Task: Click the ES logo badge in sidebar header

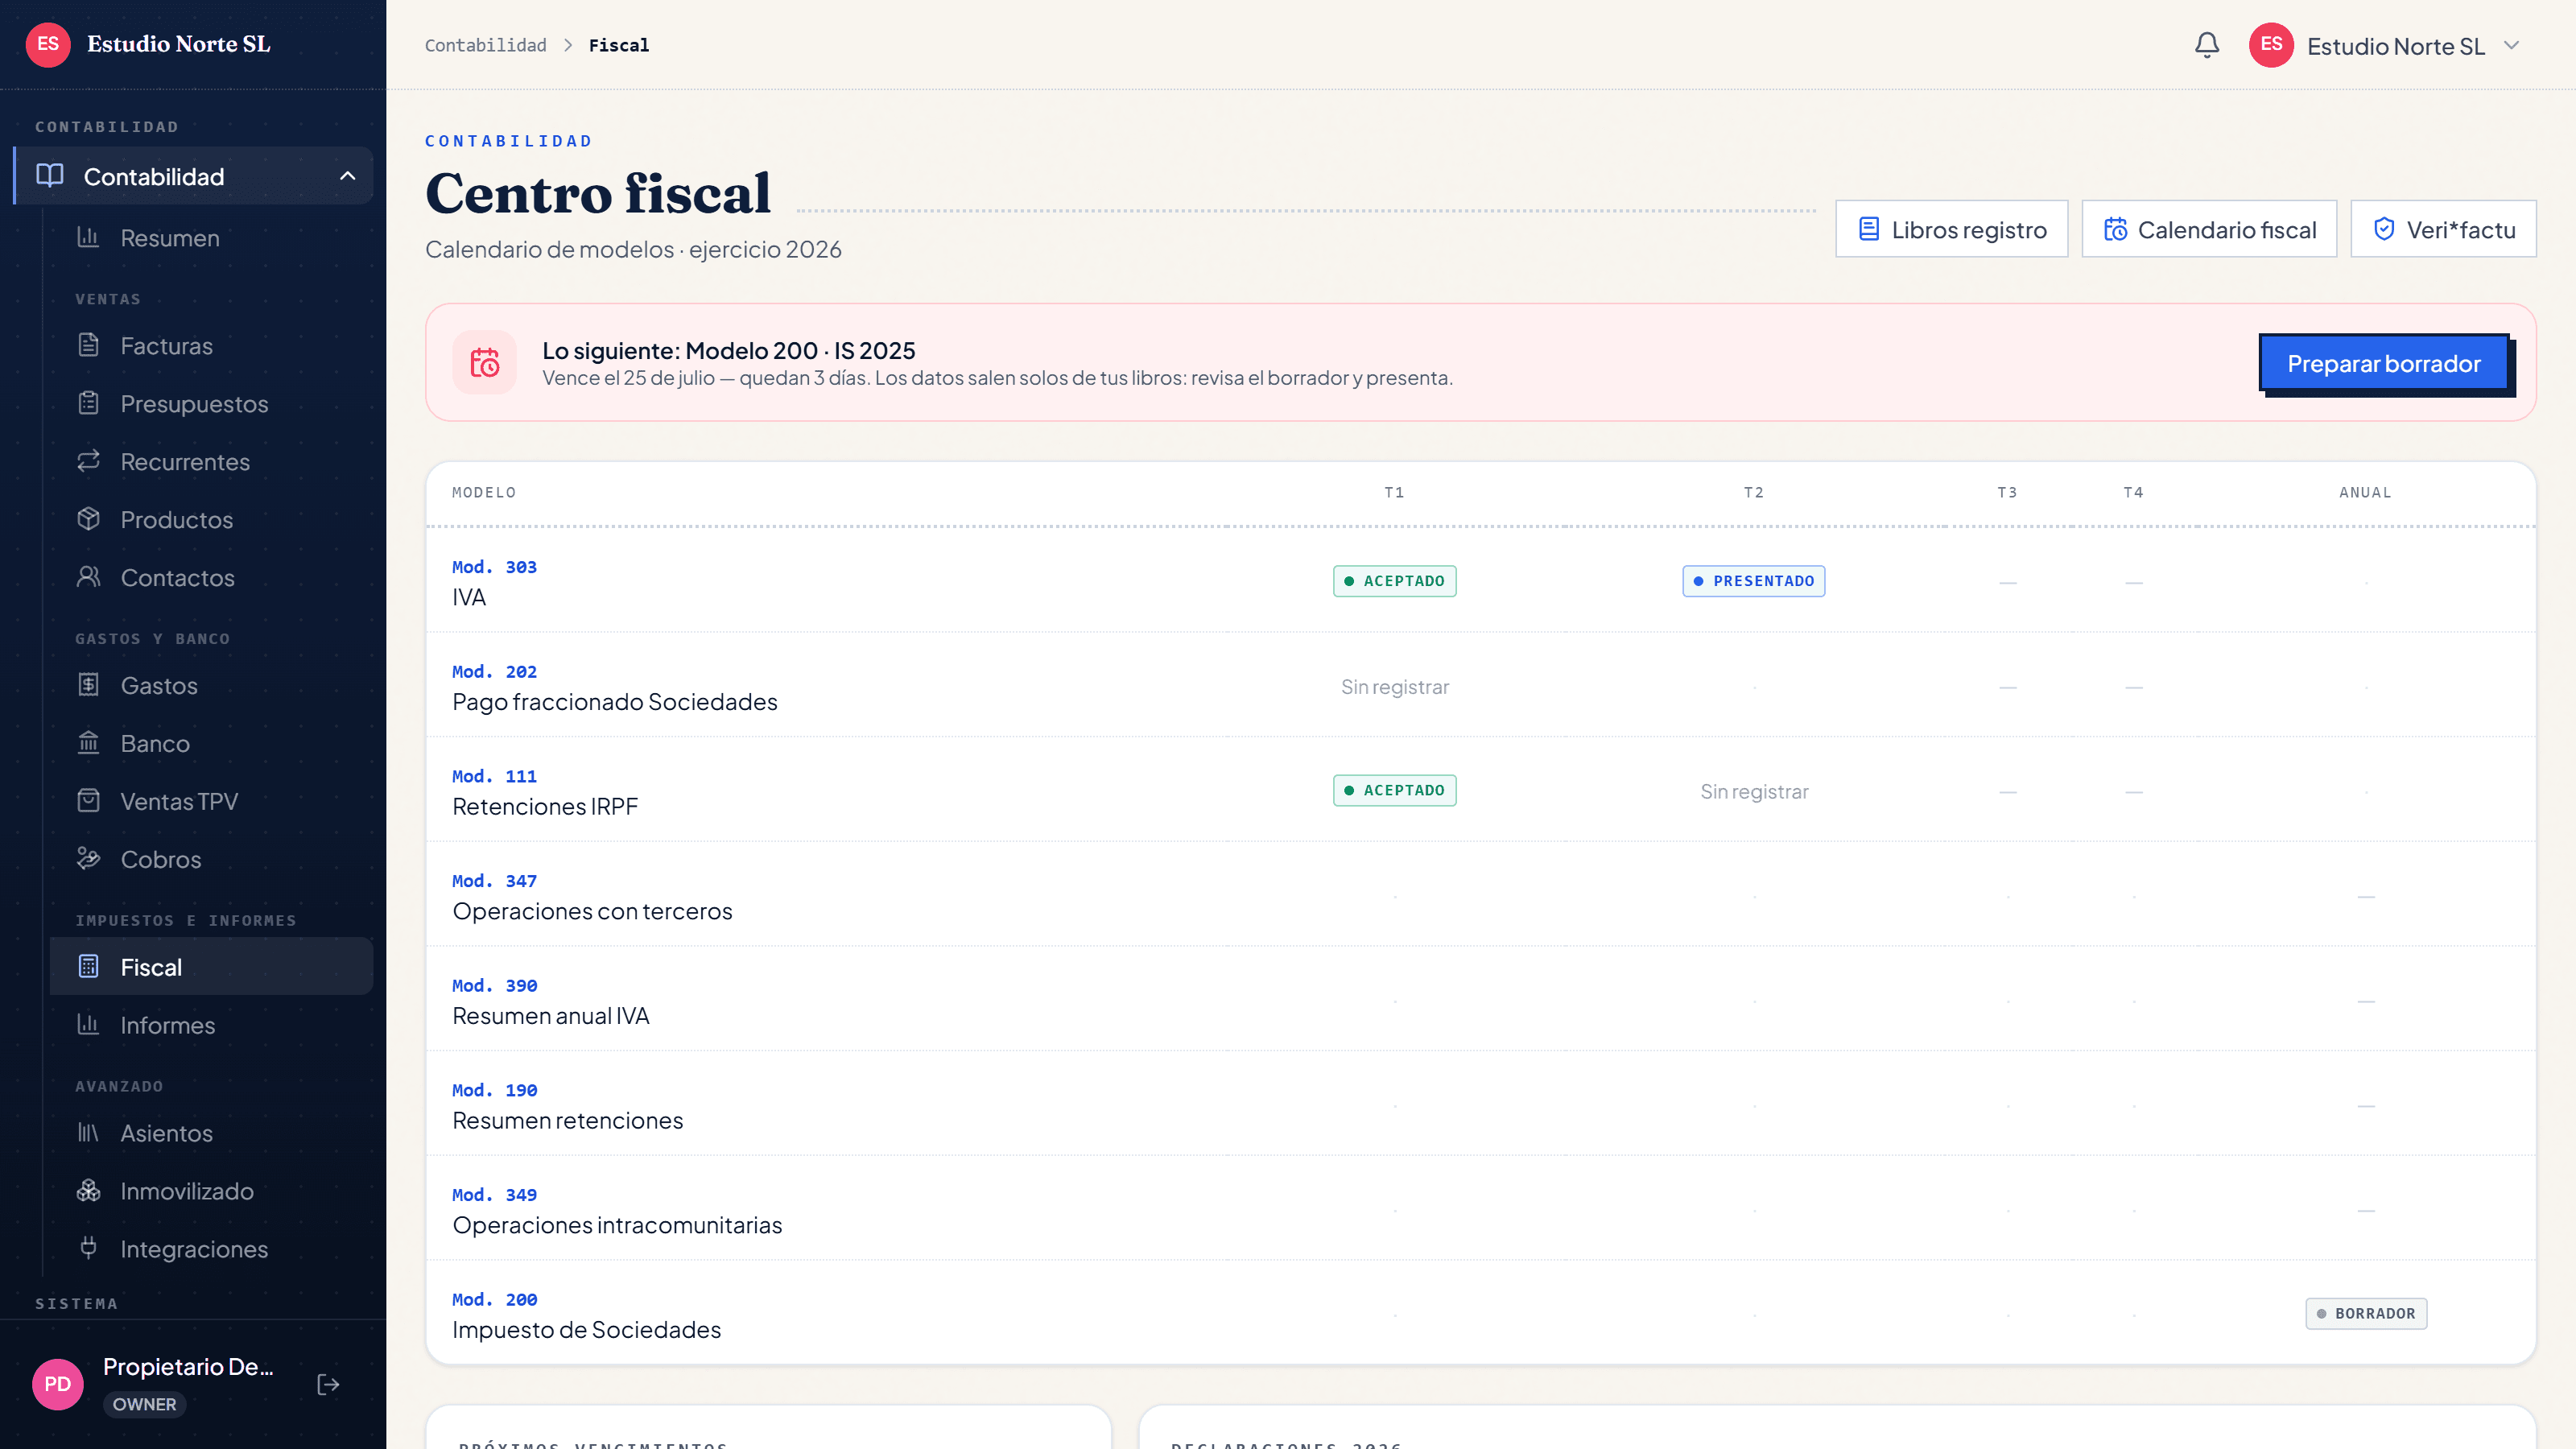Action: (48, 44)
